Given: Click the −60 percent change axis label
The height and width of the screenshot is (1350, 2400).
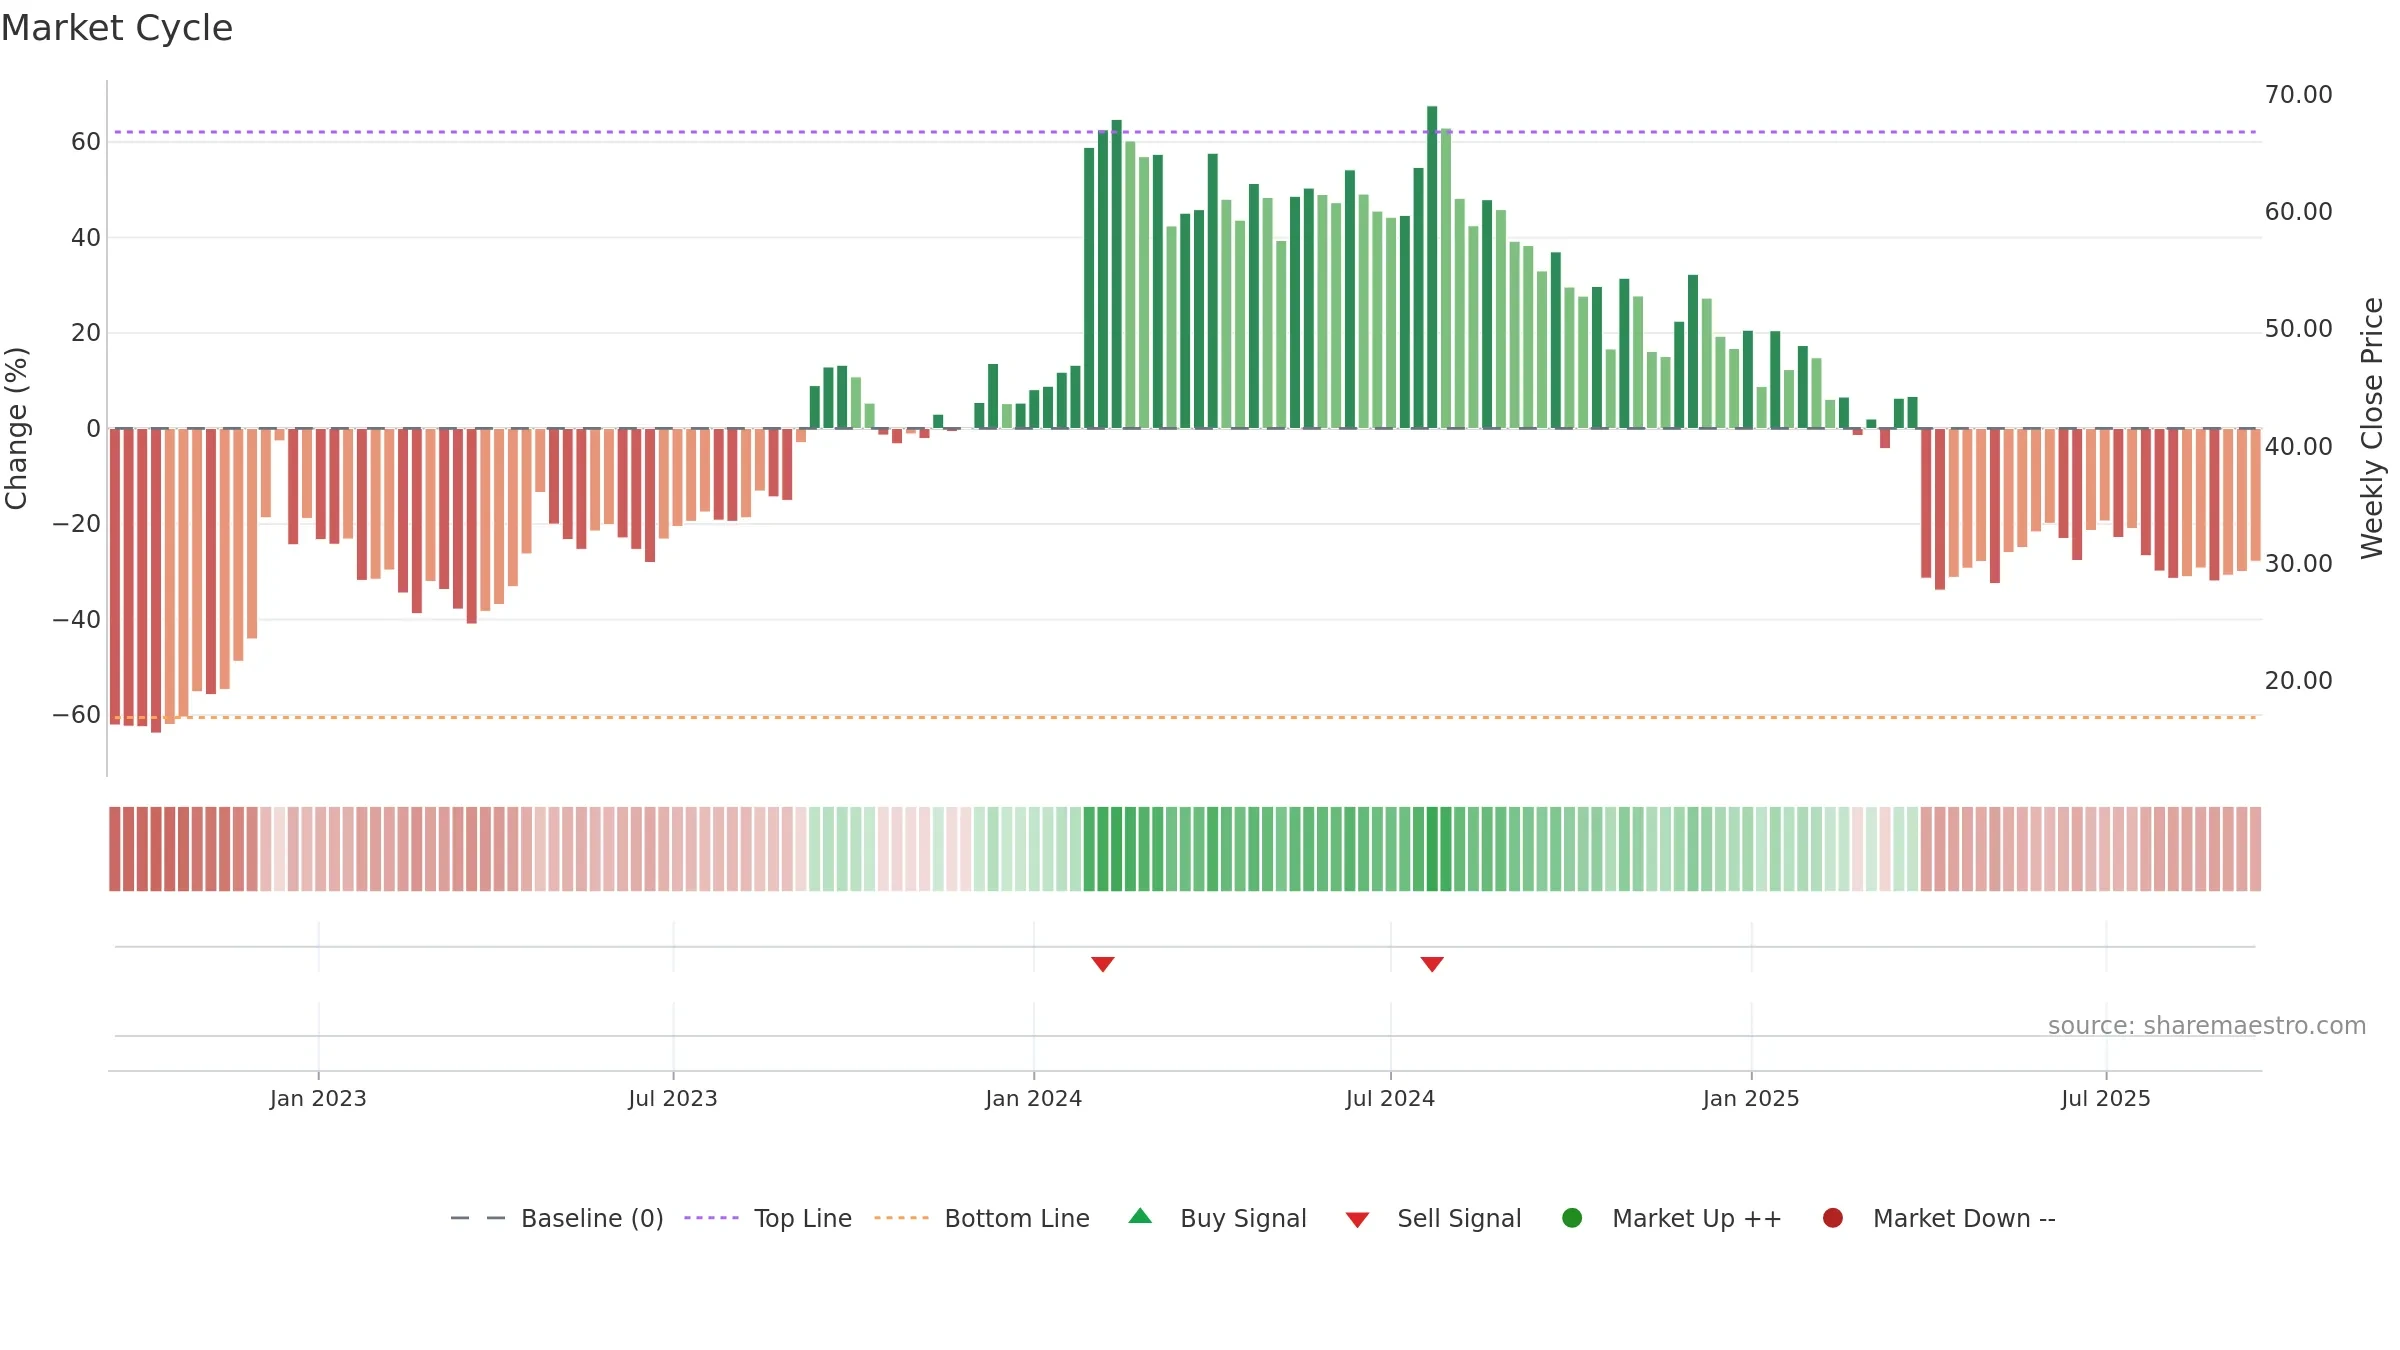Looking at the screenshot, I should coord(77,715).
